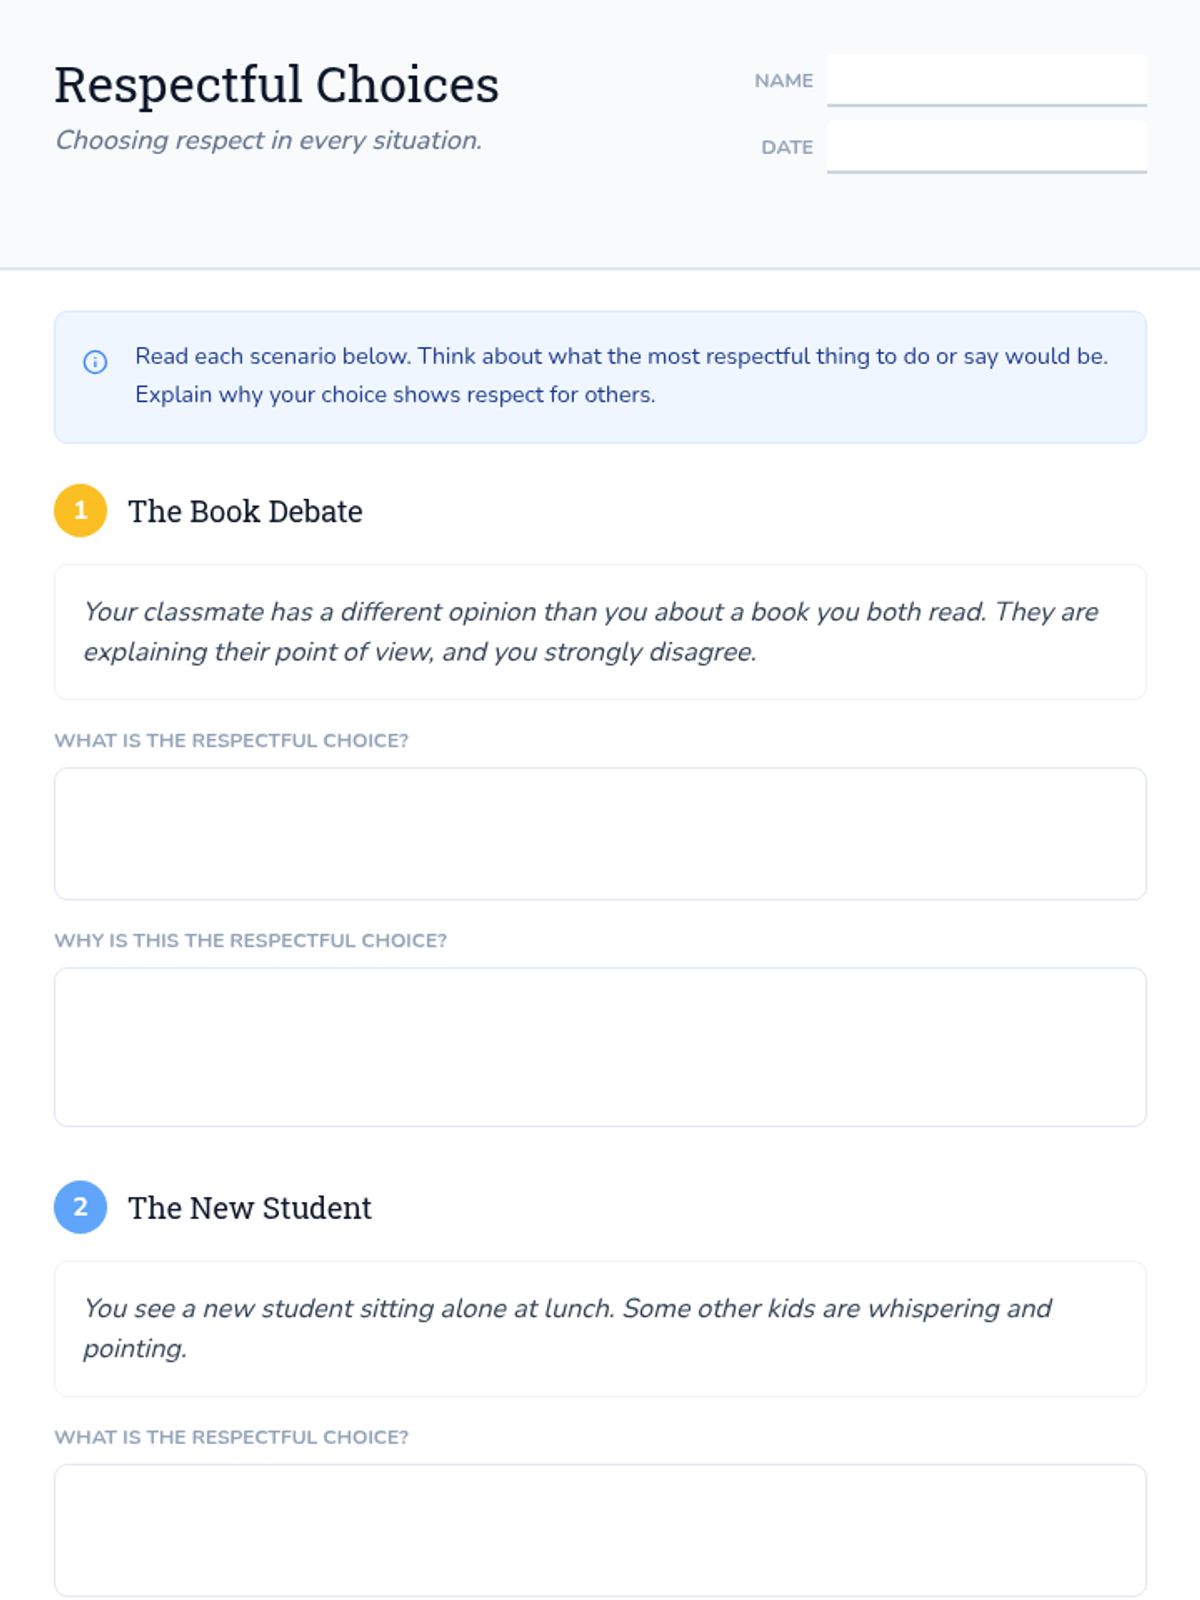
Task: Click the blue number 2 badge
Action: (80, 1207)
